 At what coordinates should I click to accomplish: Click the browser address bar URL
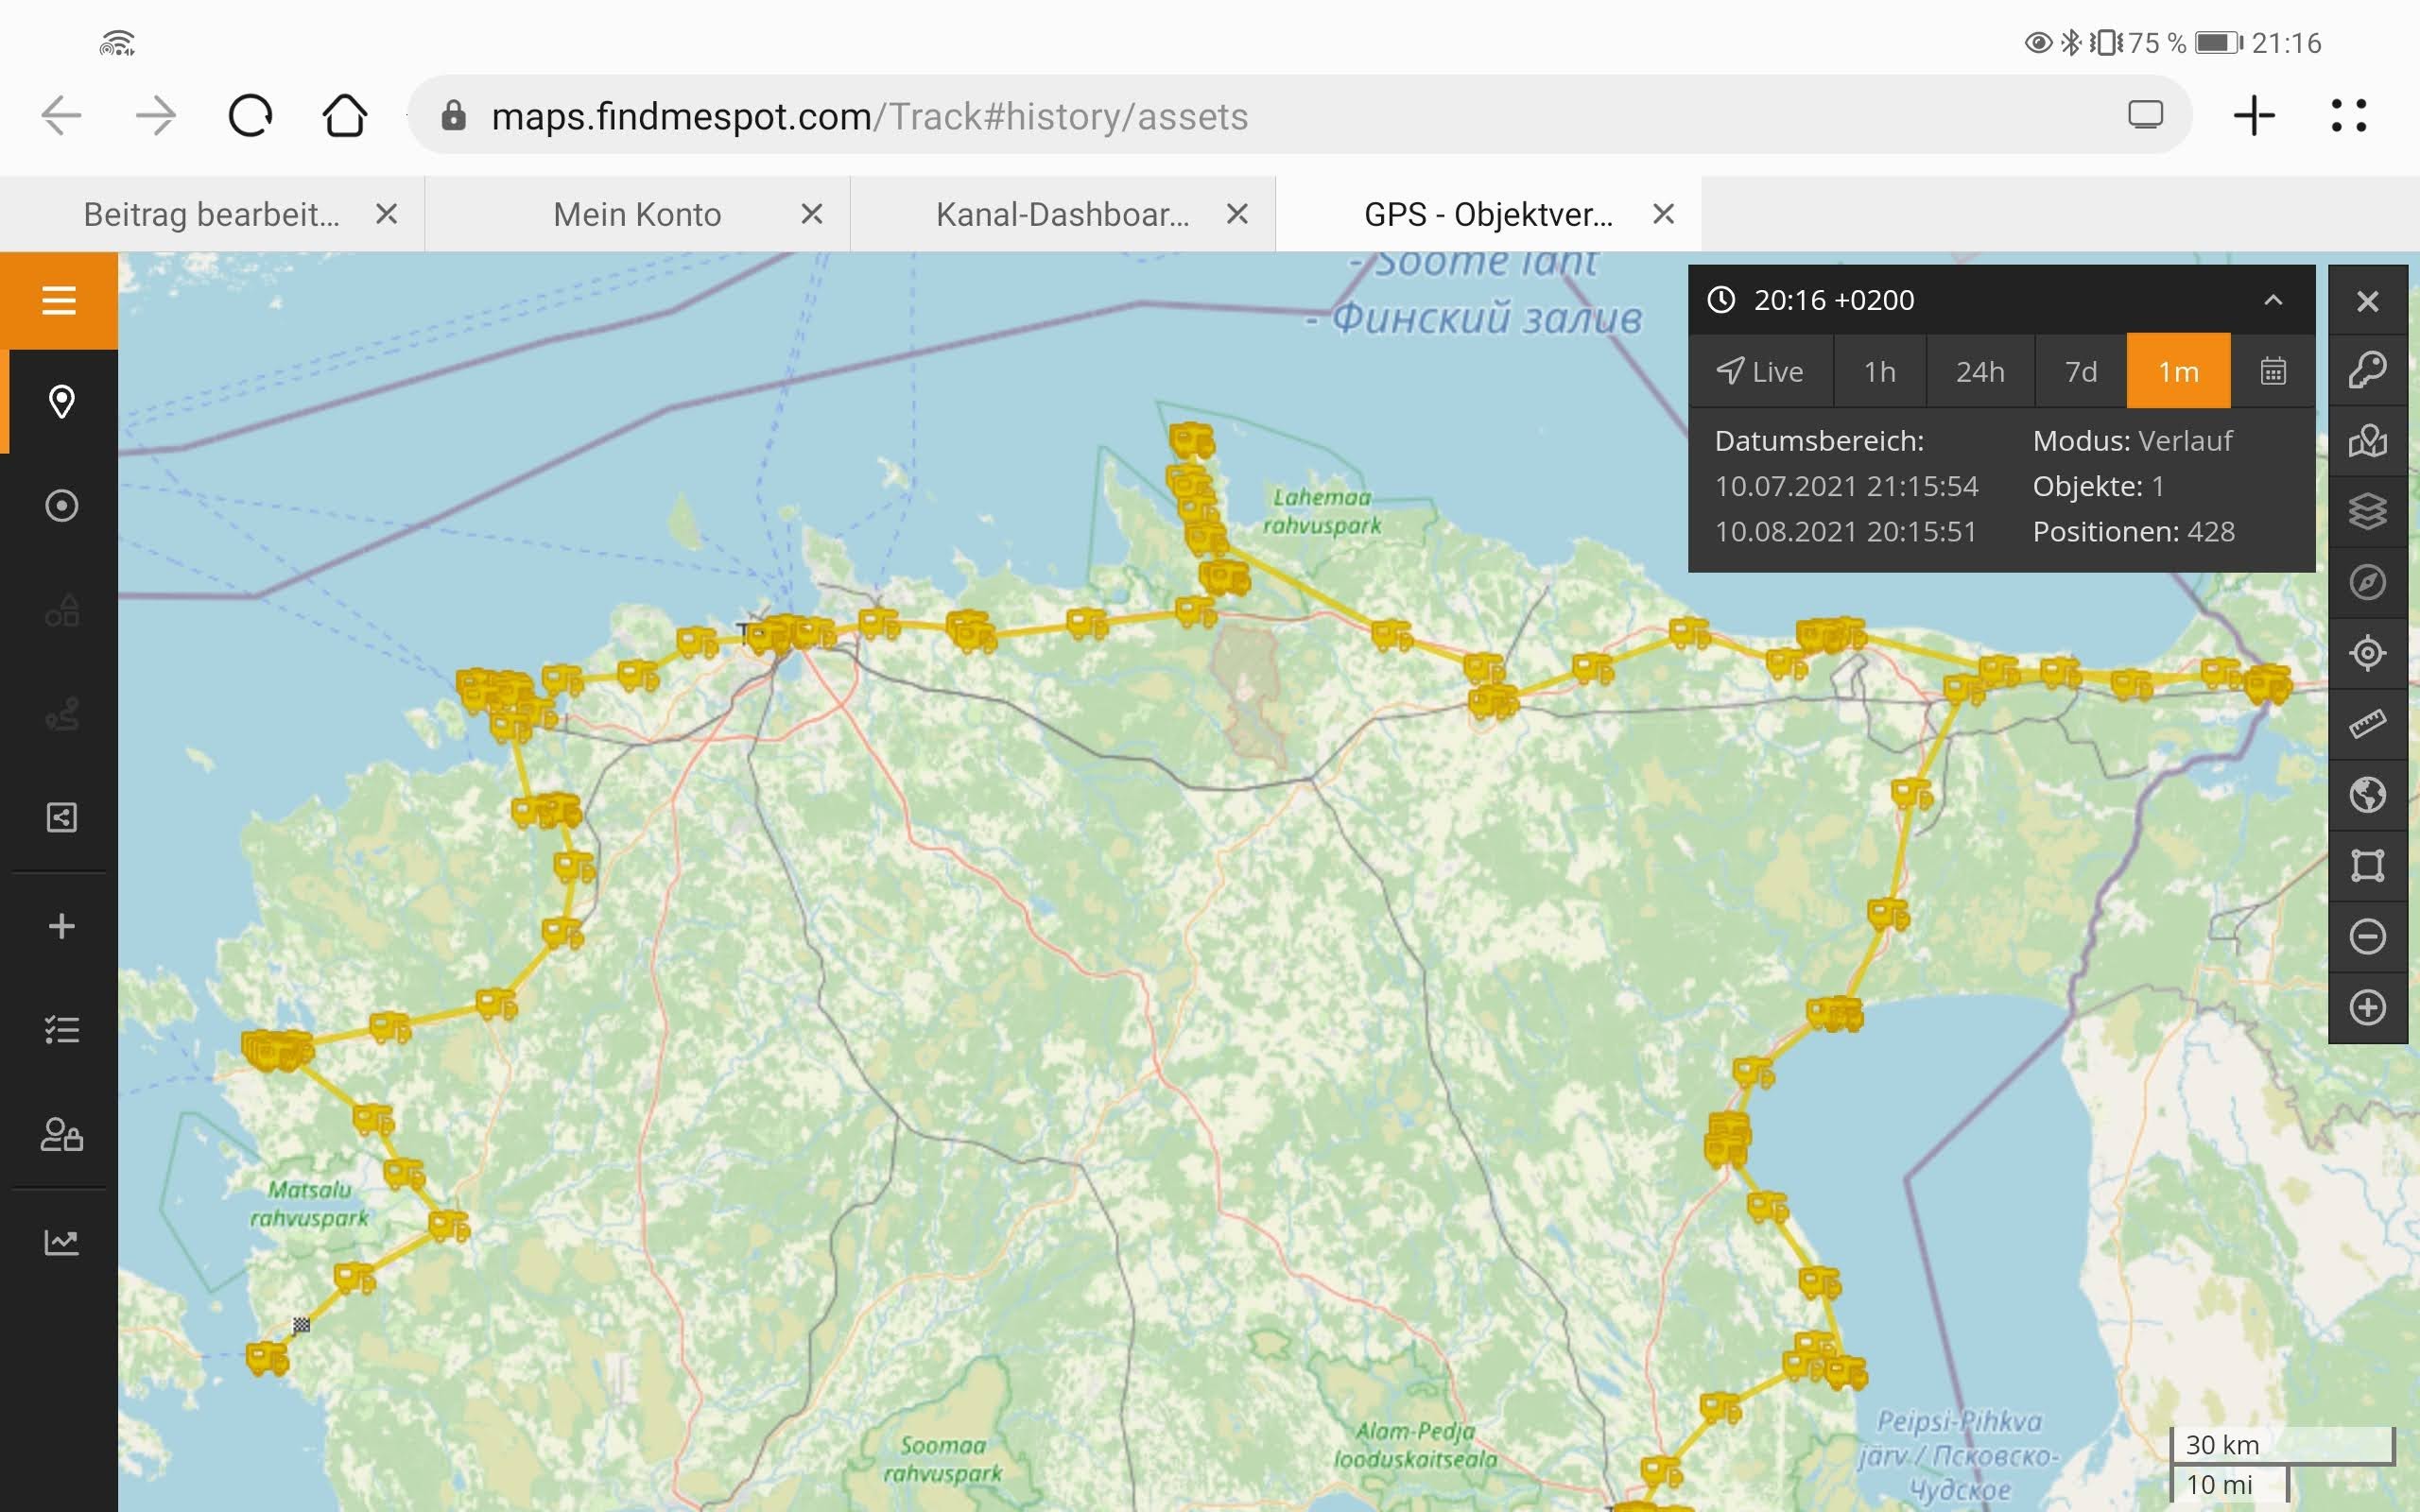(868, 117)
